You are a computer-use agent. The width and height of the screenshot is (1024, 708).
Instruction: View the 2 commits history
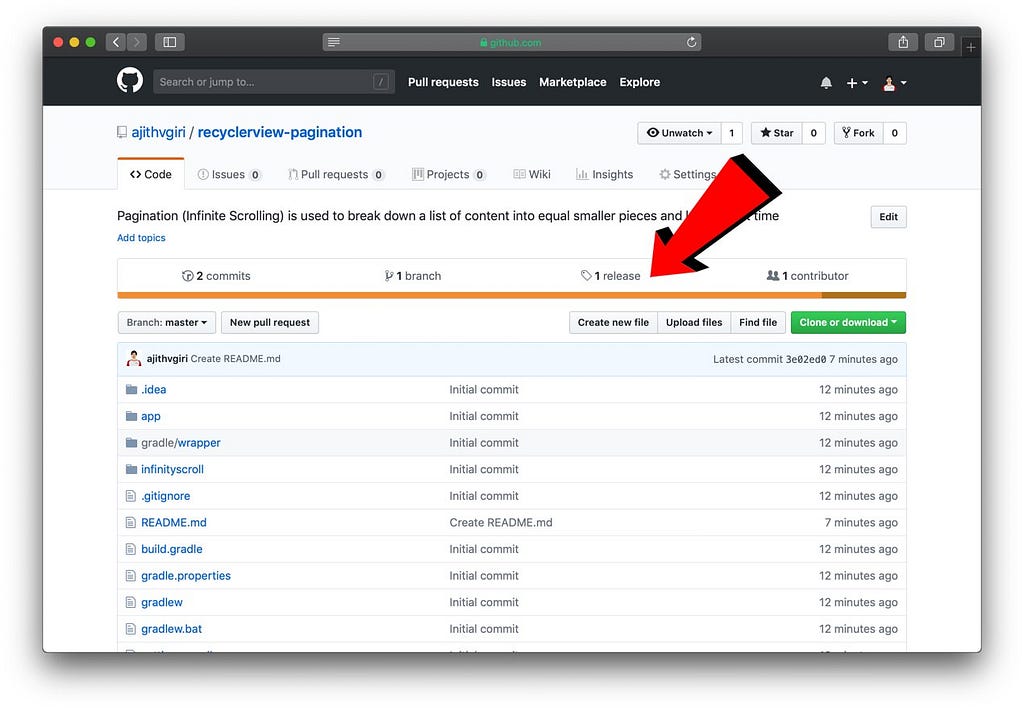(216, 276)
